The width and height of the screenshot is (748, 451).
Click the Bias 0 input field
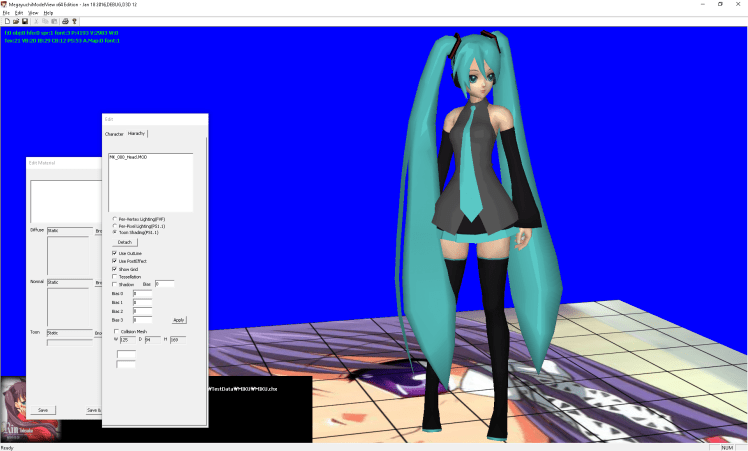click(x=143, y=294)
